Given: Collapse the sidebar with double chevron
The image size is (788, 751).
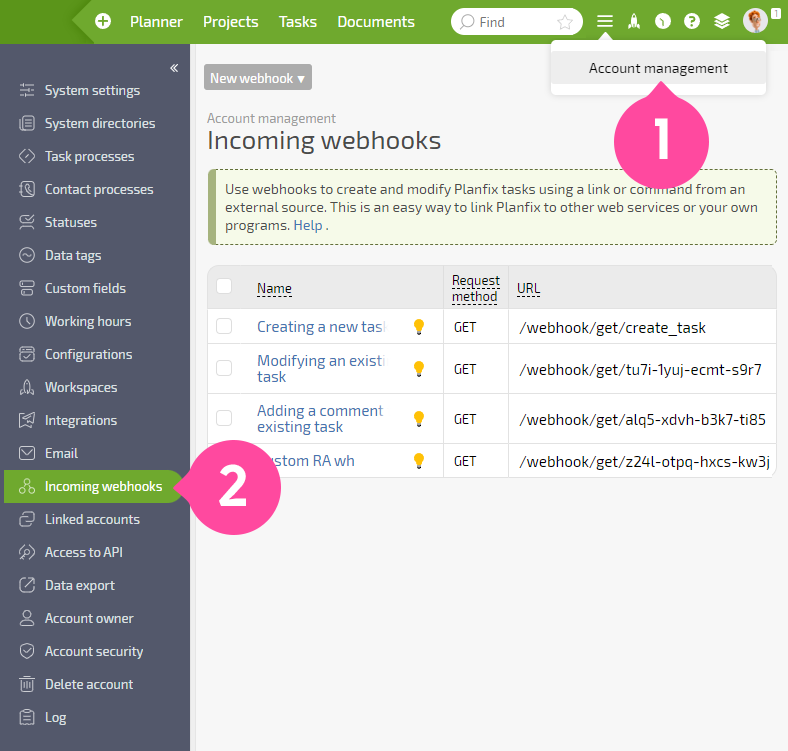Looking at the screenshot, I should (174, 68).
